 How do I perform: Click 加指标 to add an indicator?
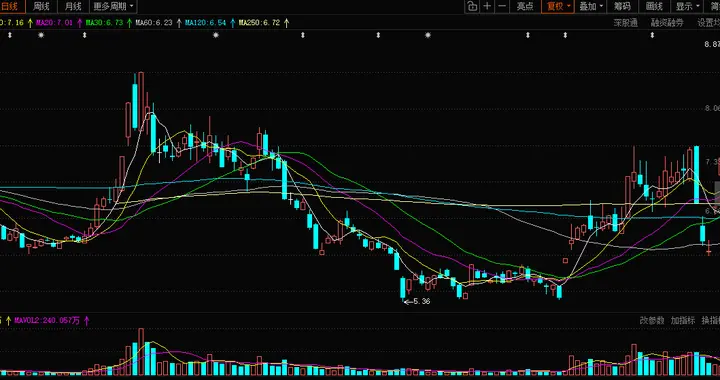pos(683,320)
